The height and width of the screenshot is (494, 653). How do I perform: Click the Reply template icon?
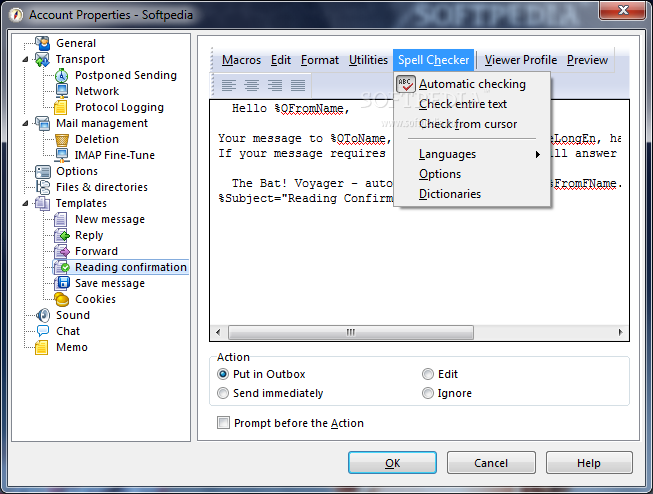tap(62, 235)
